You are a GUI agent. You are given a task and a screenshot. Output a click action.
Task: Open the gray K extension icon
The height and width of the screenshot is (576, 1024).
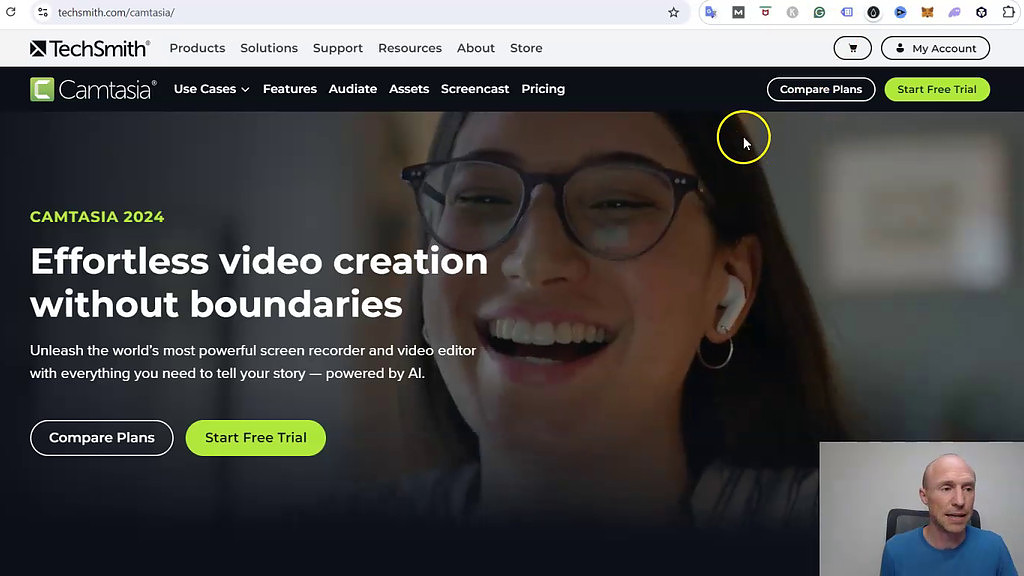(792, 12)
